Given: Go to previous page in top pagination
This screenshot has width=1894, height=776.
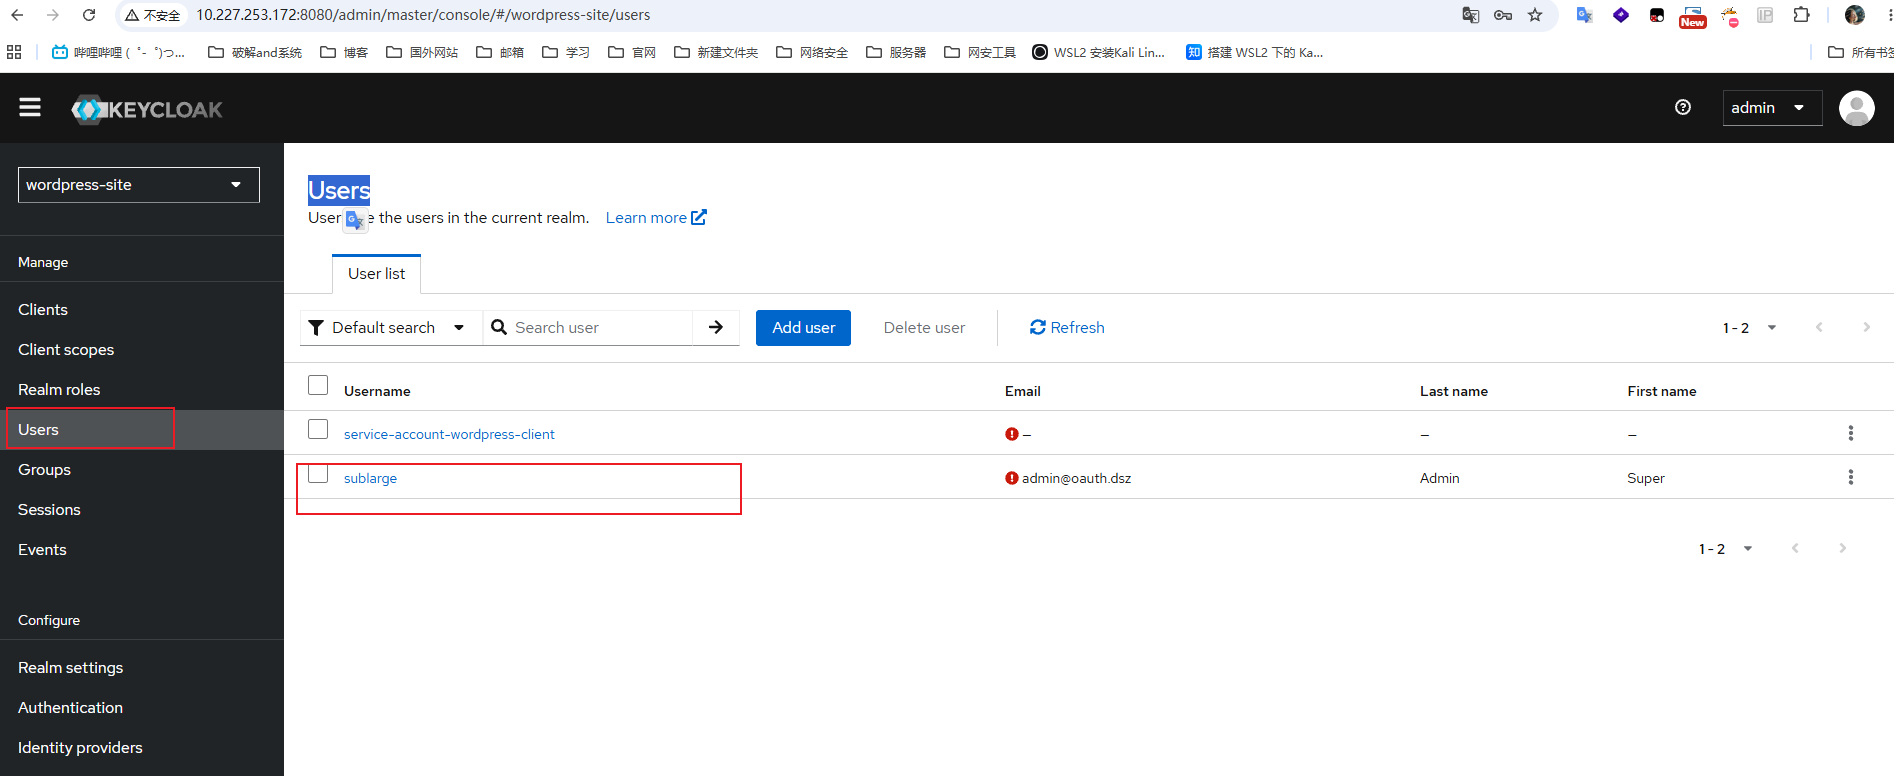Looking at the screenshot, I should (x=1819, y=327).
